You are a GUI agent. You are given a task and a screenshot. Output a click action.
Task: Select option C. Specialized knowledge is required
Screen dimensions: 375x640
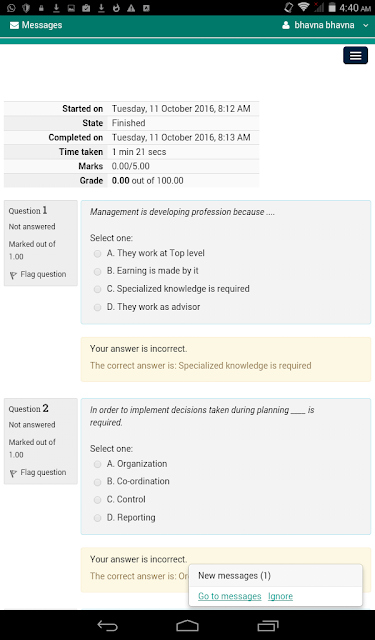pyautogui.click(x=98, y=289)
